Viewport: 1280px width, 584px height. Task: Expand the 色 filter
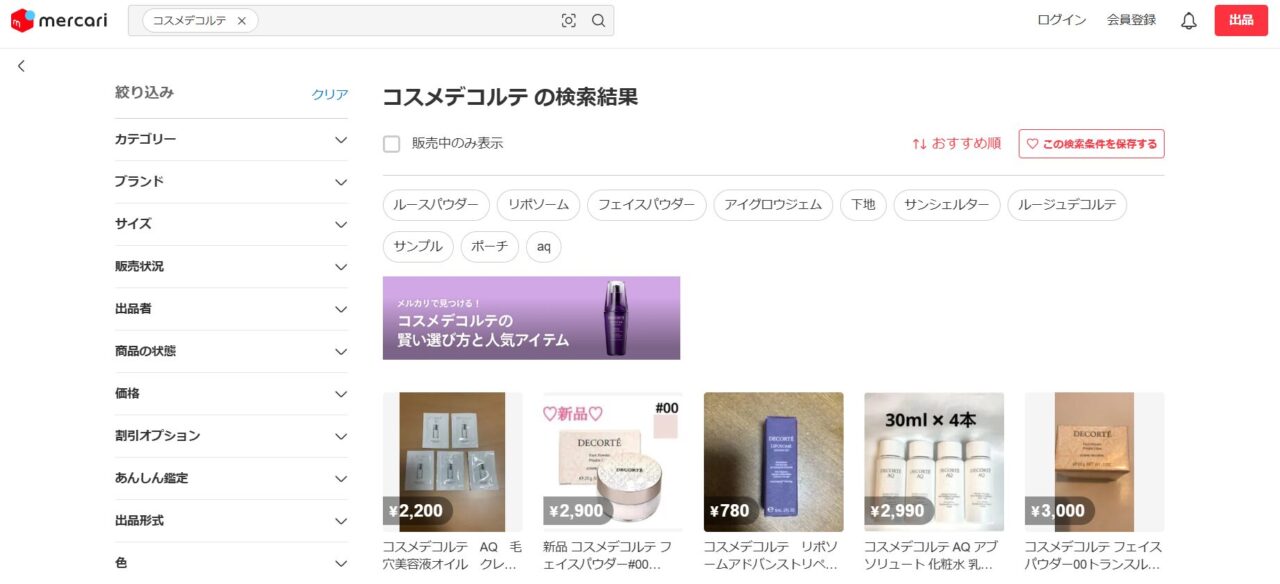pos(232,563)
